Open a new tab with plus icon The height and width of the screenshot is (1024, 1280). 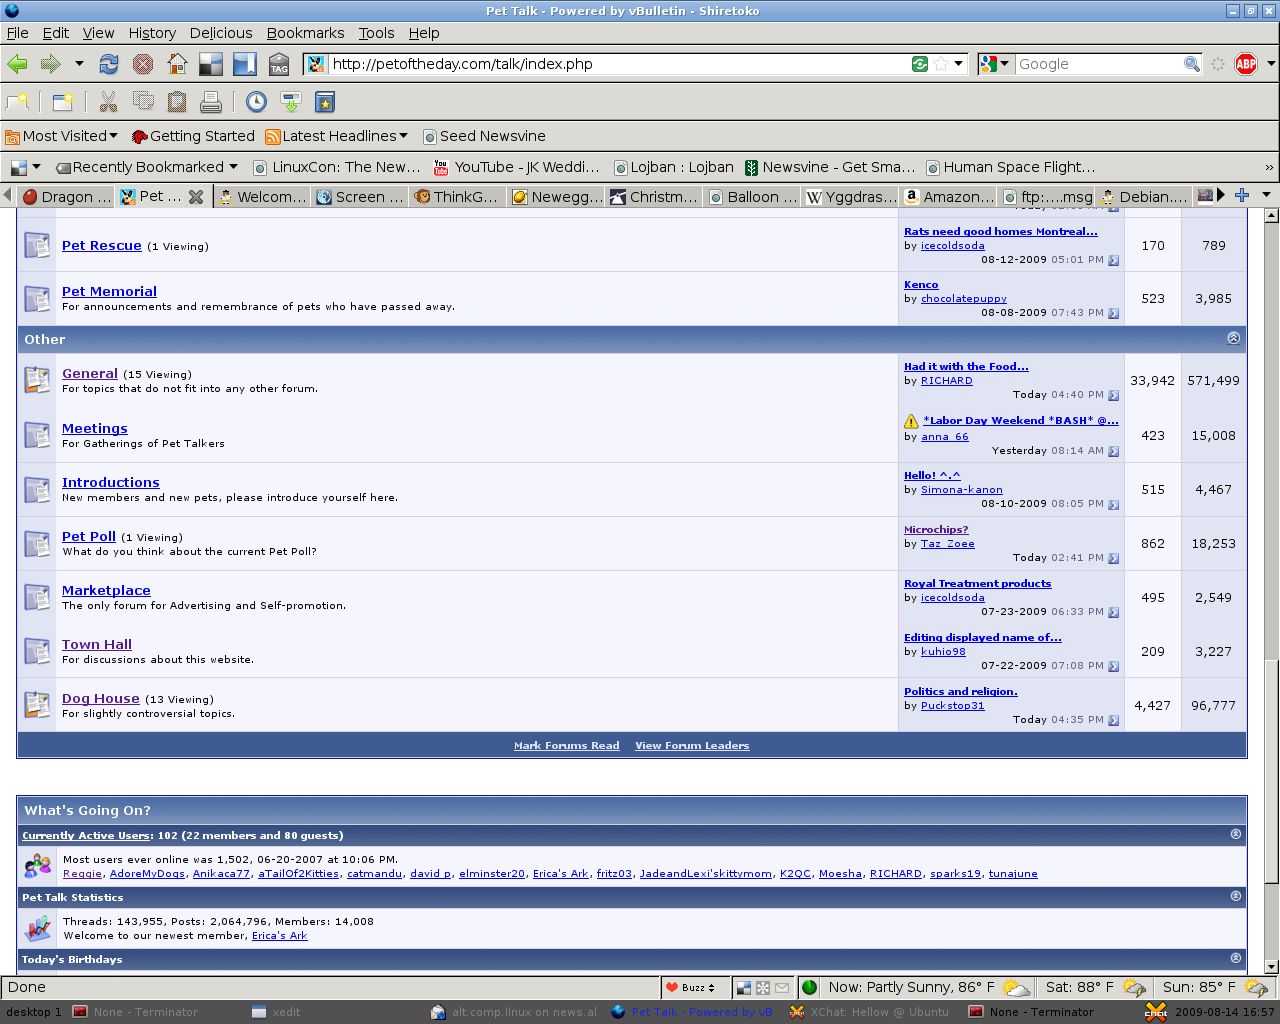pyautogui.click(x=1242, y=196)
